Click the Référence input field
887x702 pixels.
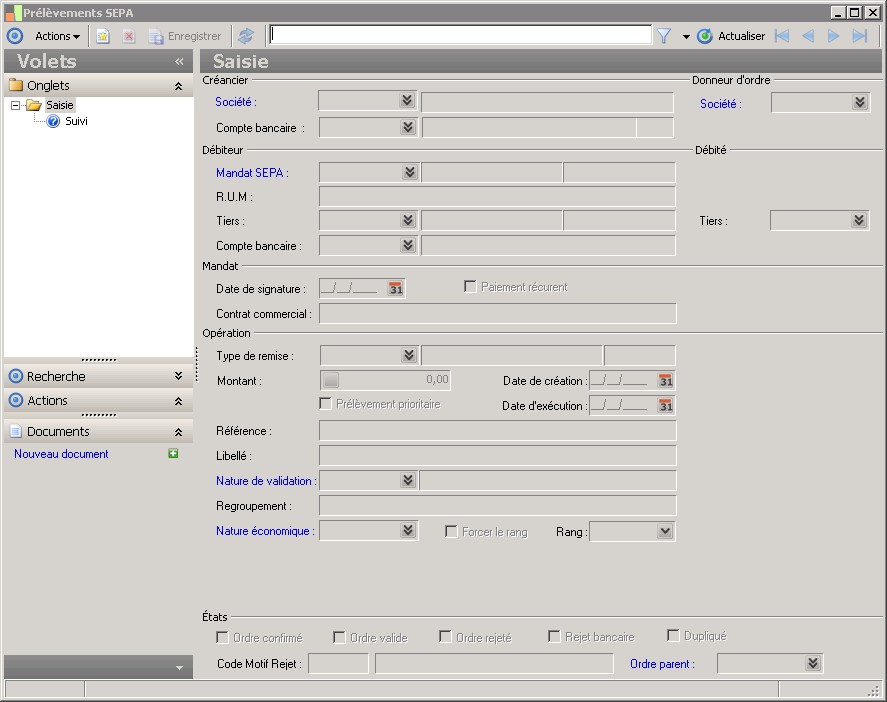click(498, 430)
